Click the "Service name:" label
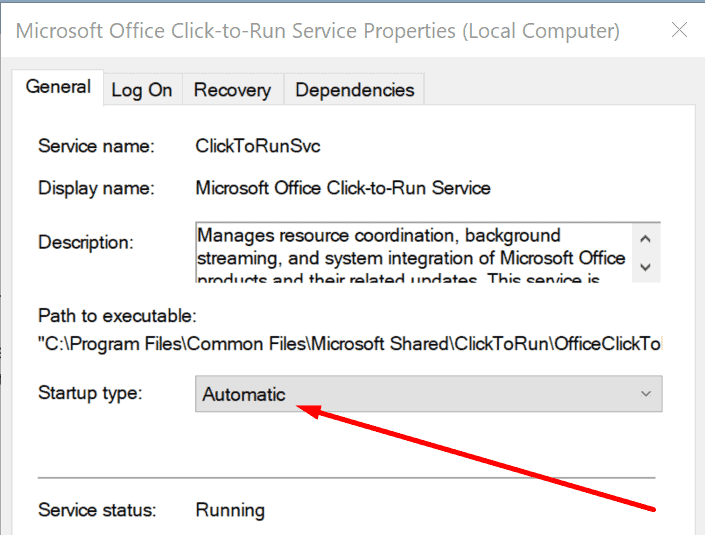 pyautogui.click(x=96, y=146)
